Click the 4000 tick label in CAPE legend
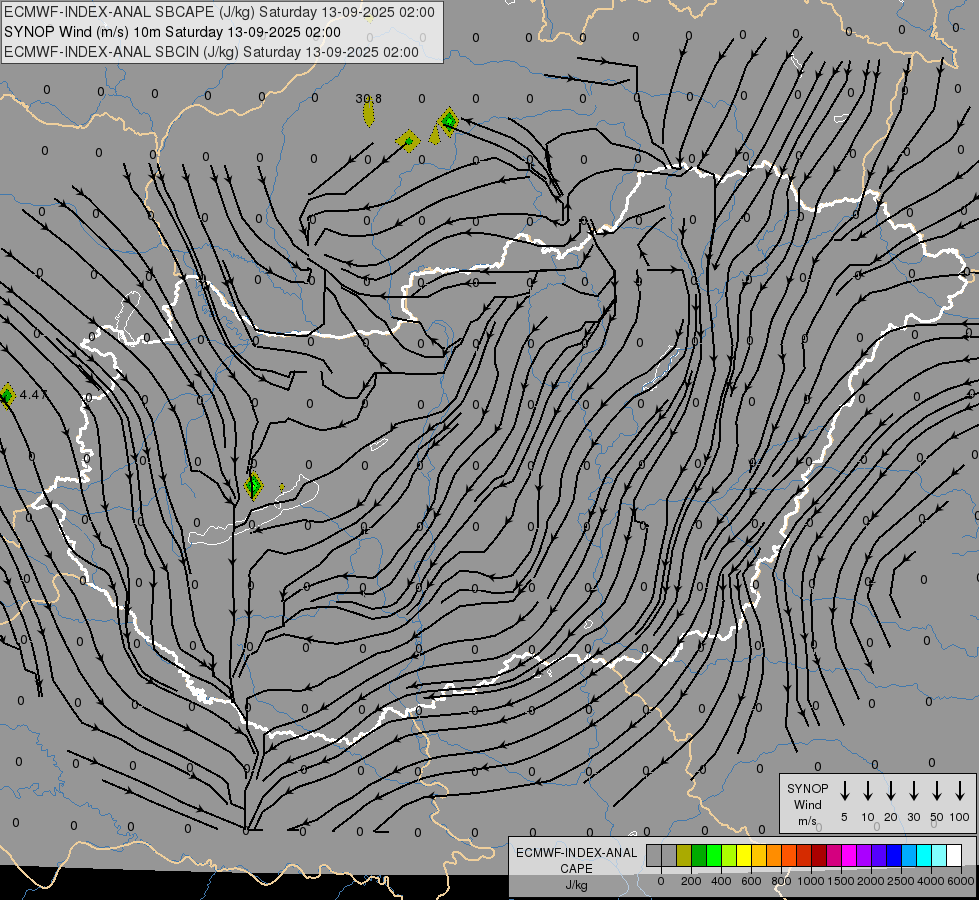The width and height of the screenshot is (979, 900). (x=931, y=881)
